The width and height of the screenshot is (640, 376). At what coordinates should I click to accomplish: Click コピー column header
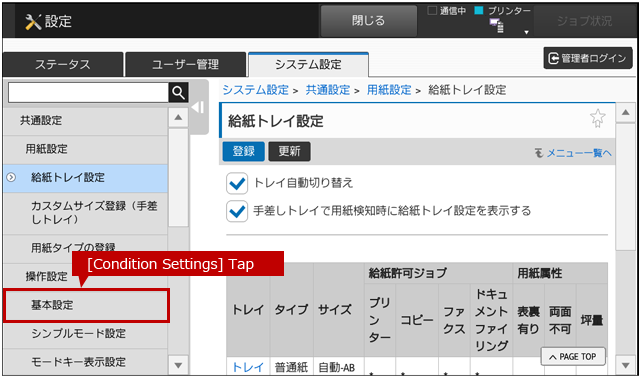click(x=417, y=320)
